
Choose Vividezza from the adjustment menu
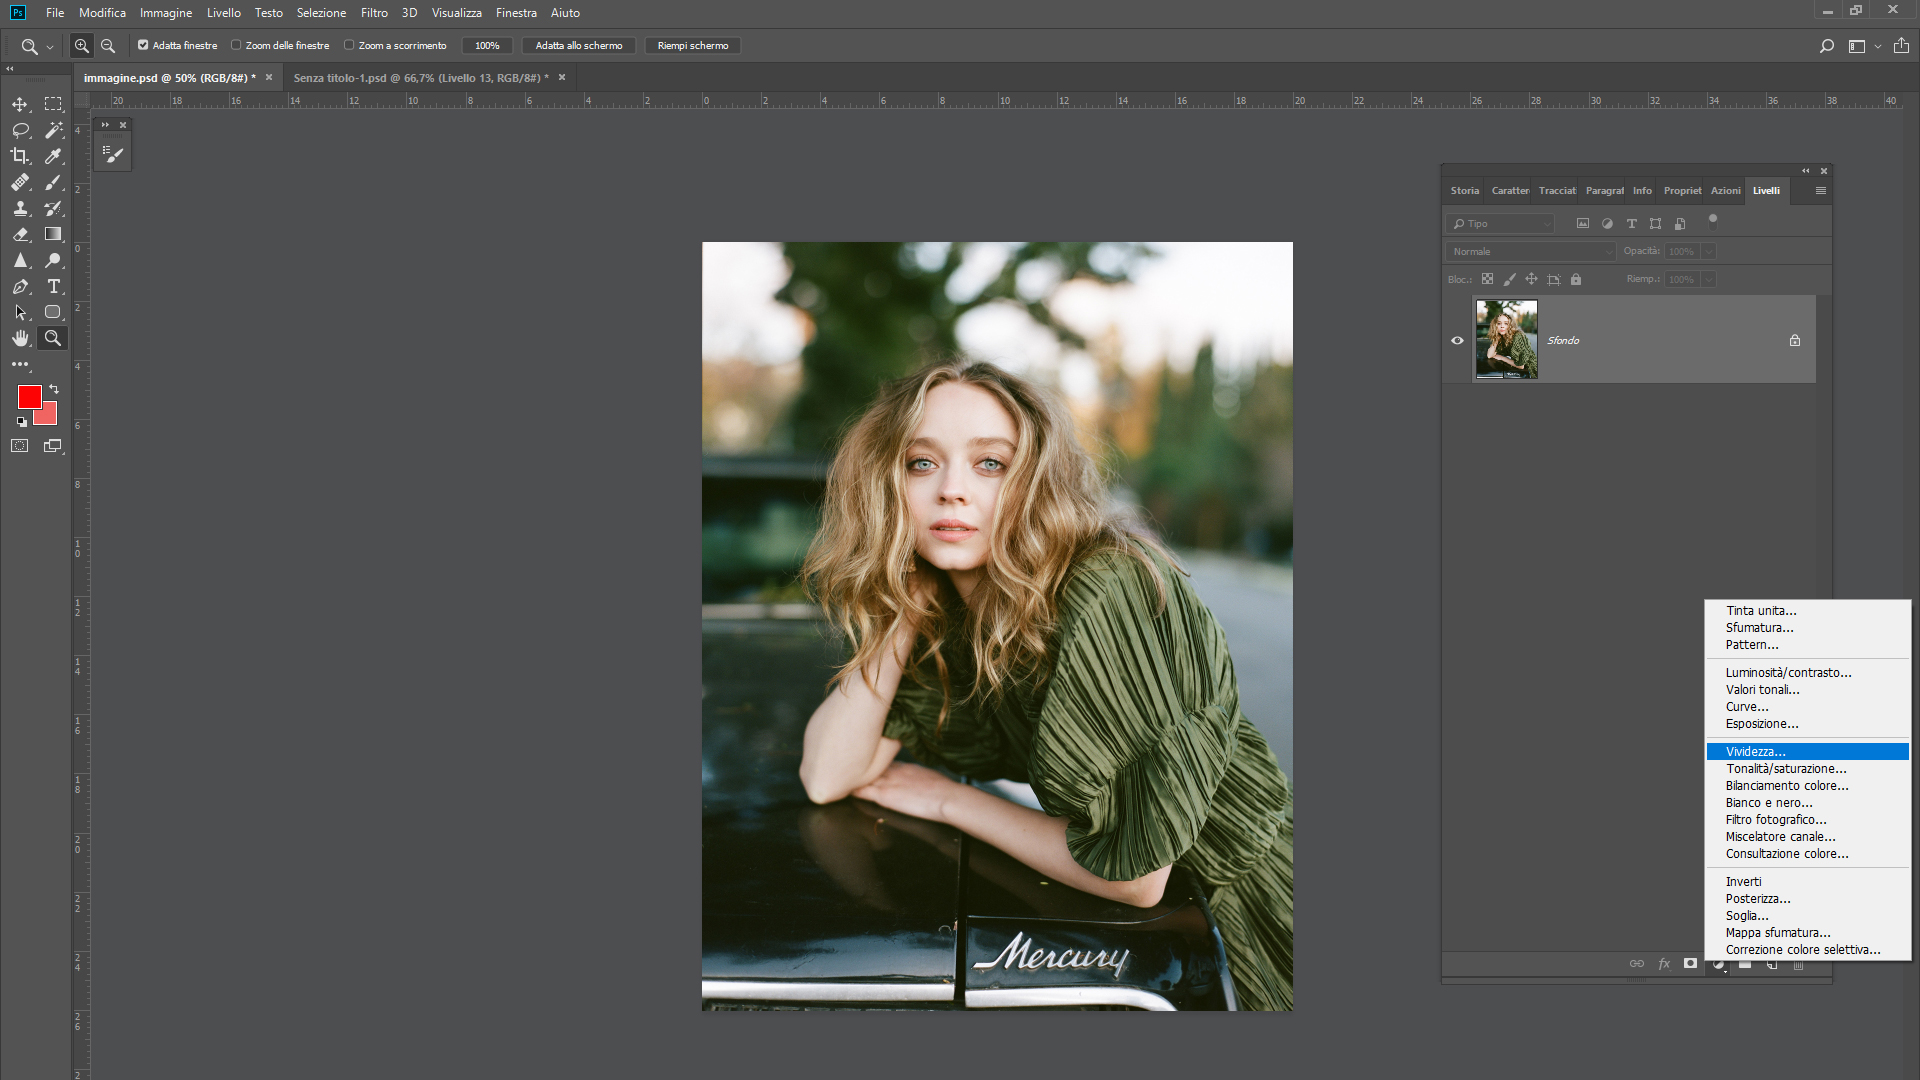point(1755,752)
